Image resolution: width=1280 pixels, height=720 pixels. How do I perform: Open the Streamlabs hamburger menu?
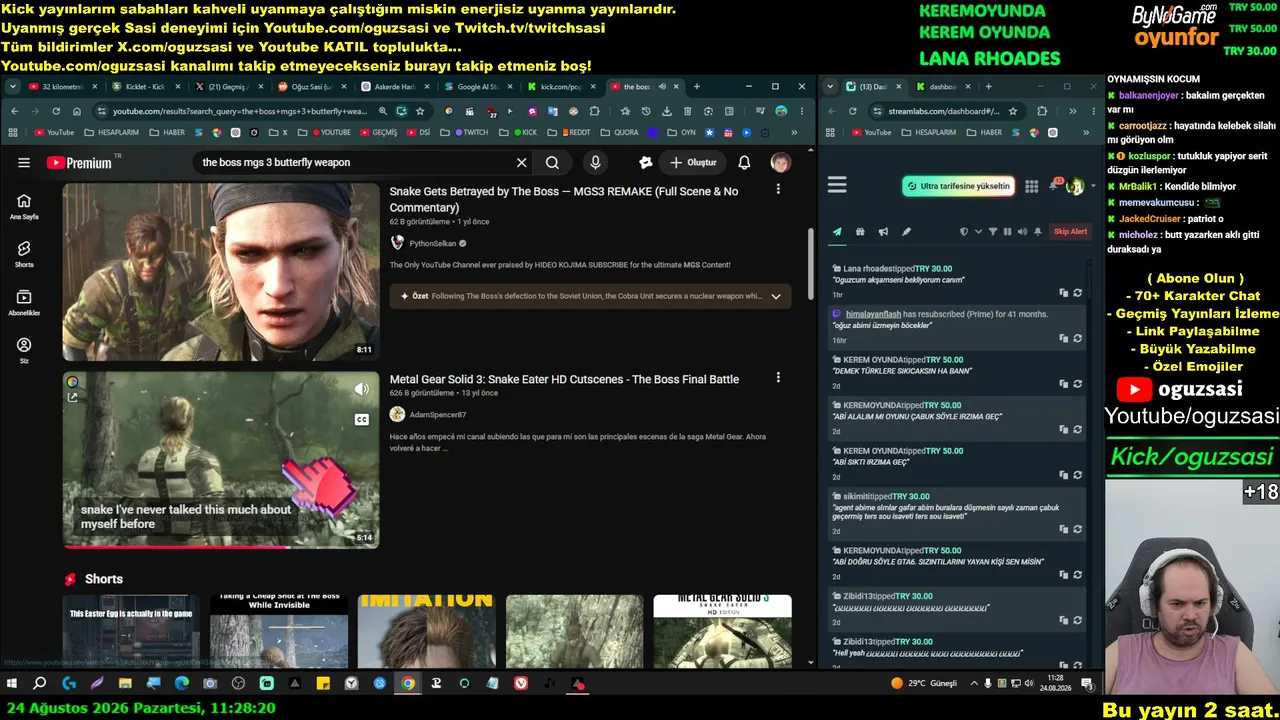pos(837,185)
